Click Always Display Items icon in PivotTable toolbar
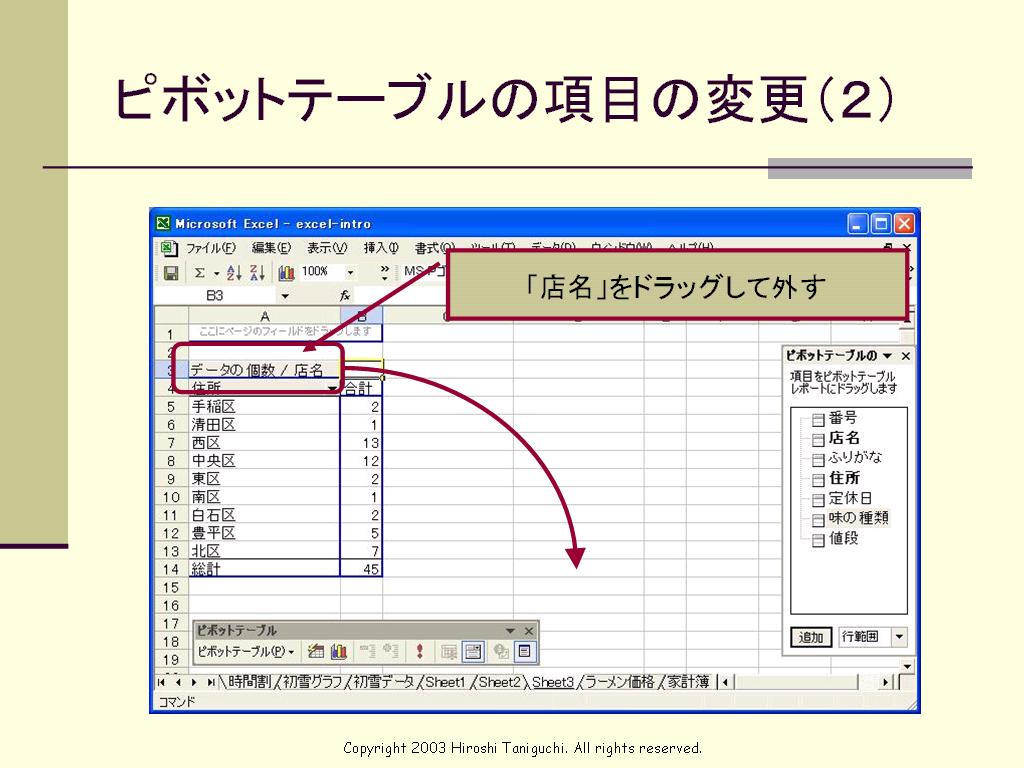 (x=473, y=651)
